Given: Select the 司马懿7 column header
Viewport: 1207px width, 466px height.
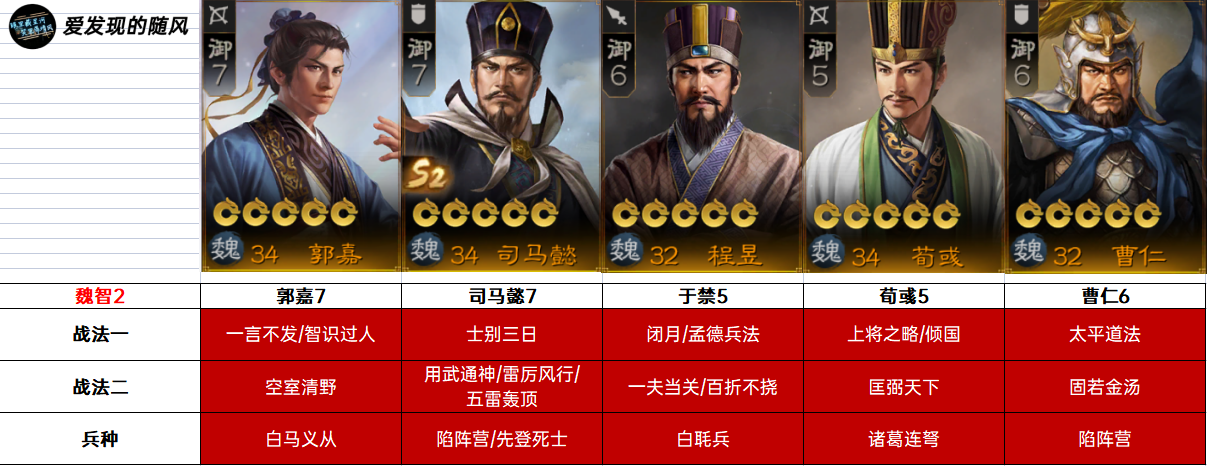Looking at the screenshot, I should tap(502, 296).
